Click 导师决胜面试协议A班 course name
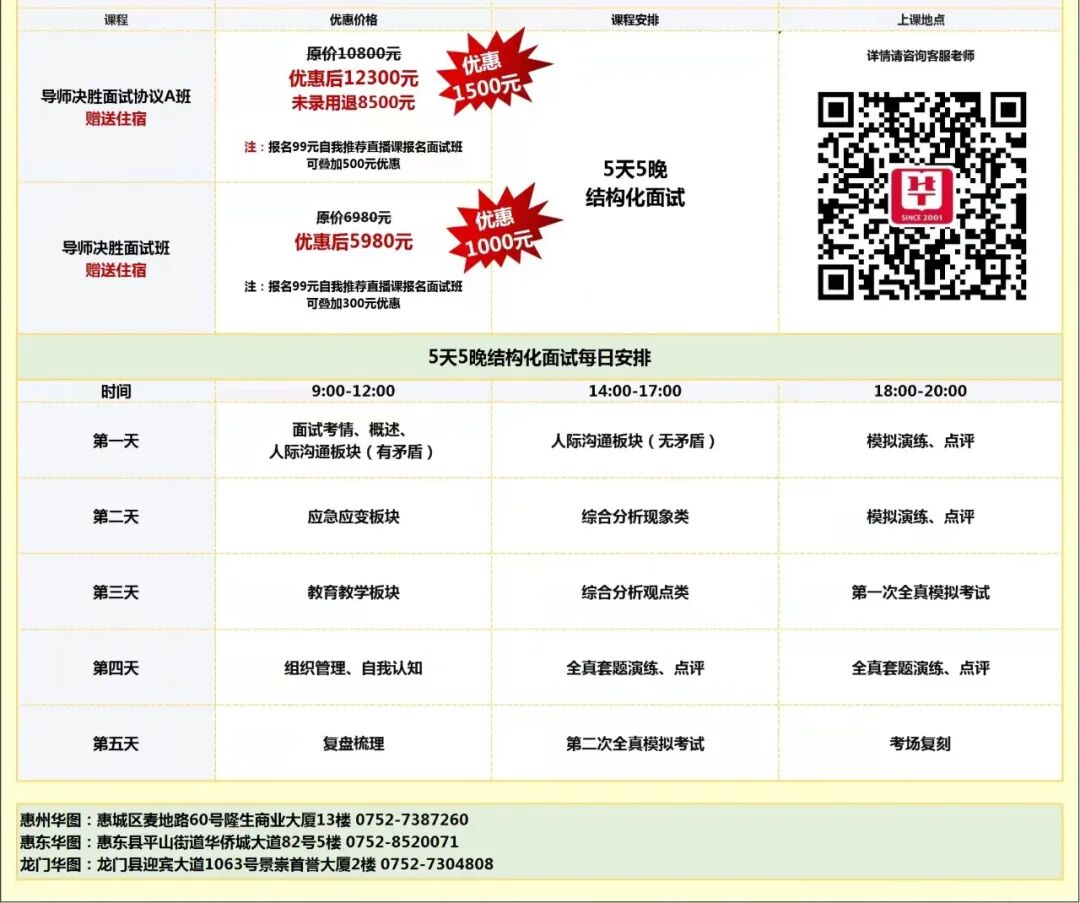The height and width of the screenshot is (903, 1080). [116, 96]
